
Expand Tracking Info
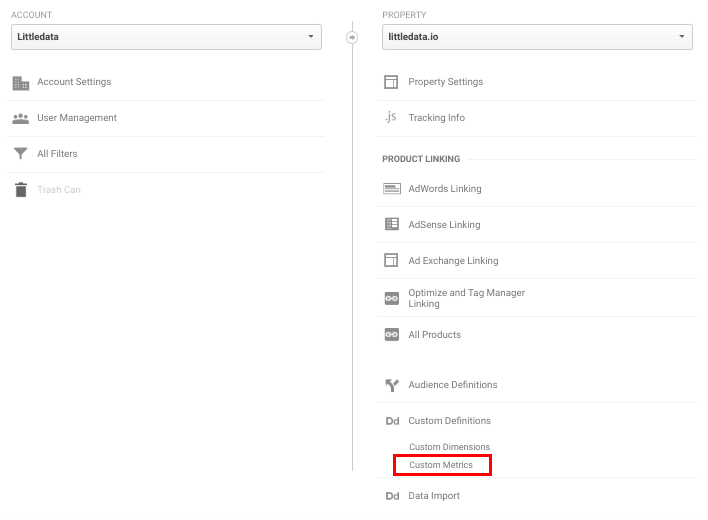click(437, 118)
